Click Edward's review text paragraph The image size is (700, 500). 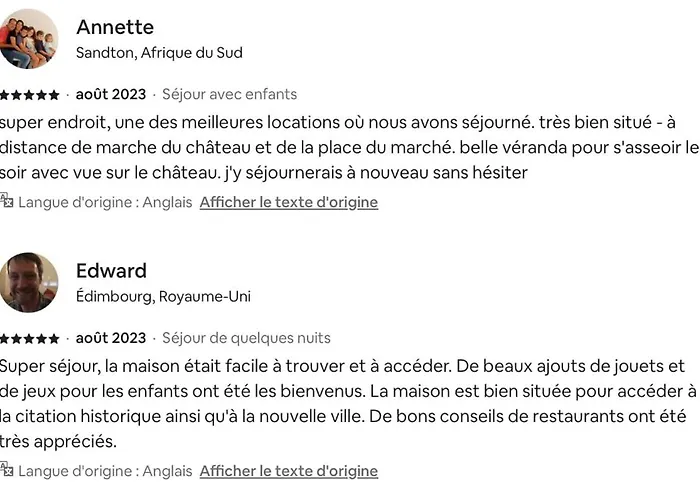(340, 403)
